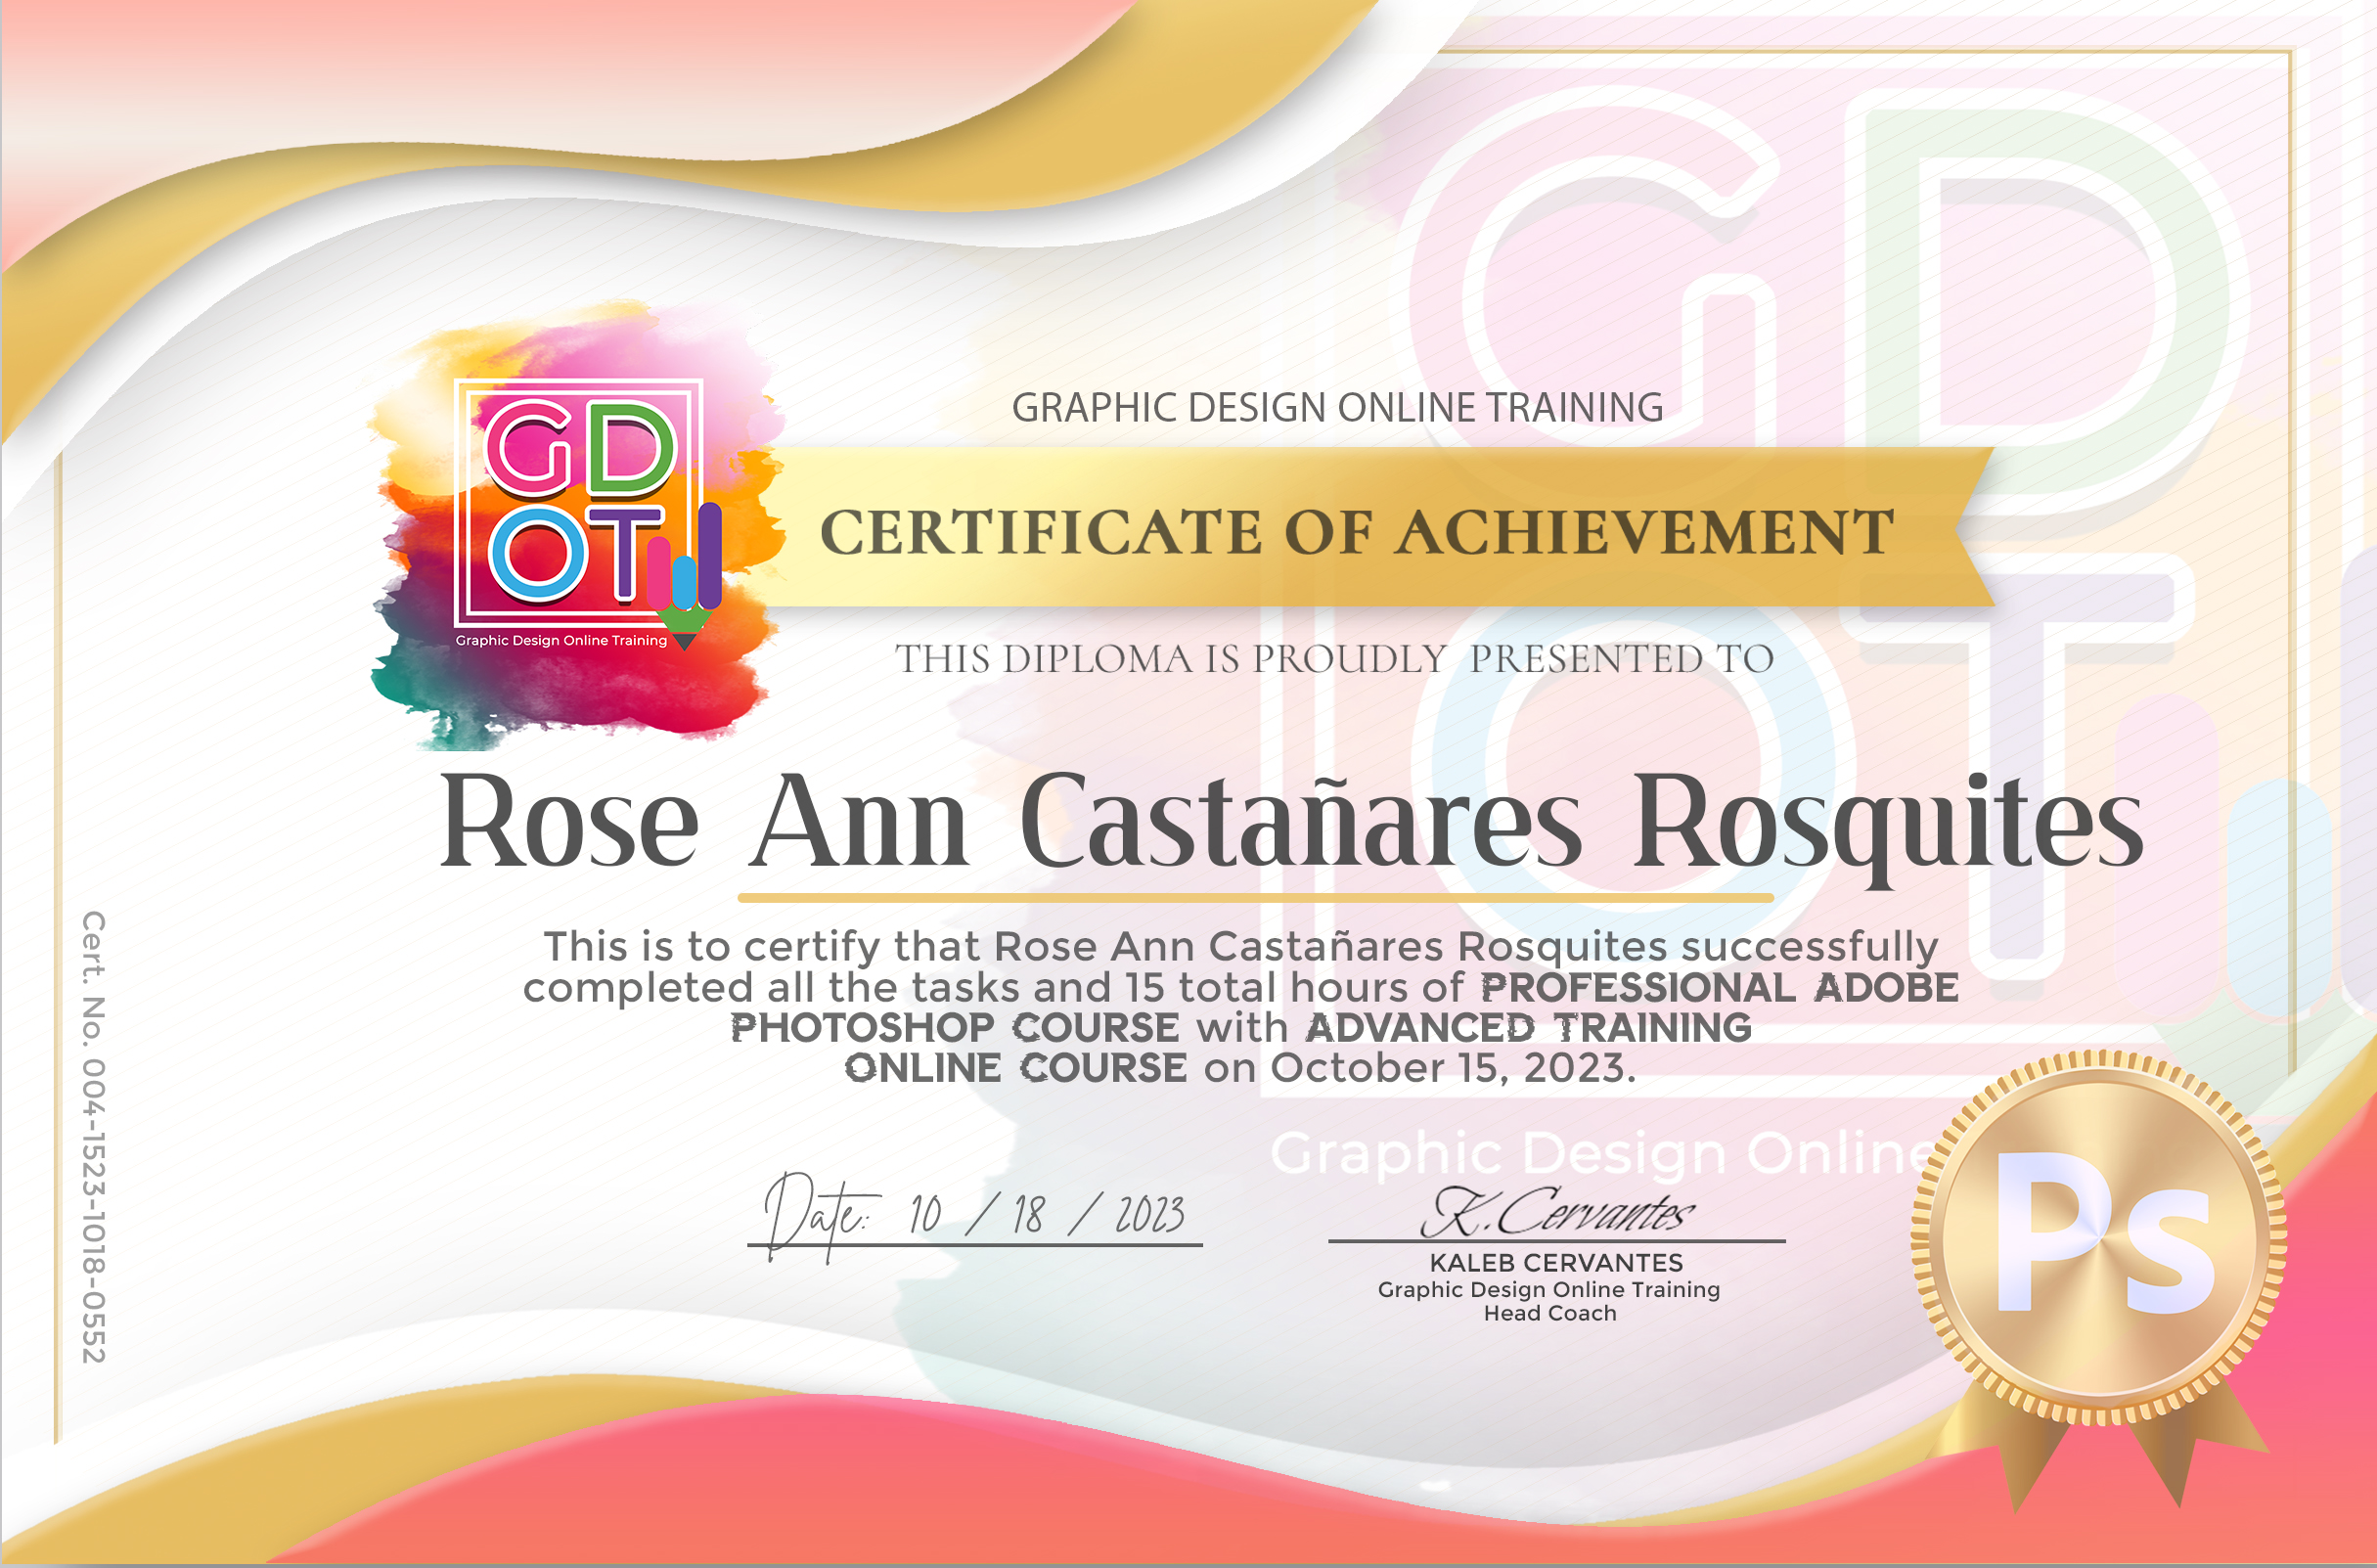Click the gold underline beneath recipient name
2377x1568 pixels.
click(x=1255, y=898)
